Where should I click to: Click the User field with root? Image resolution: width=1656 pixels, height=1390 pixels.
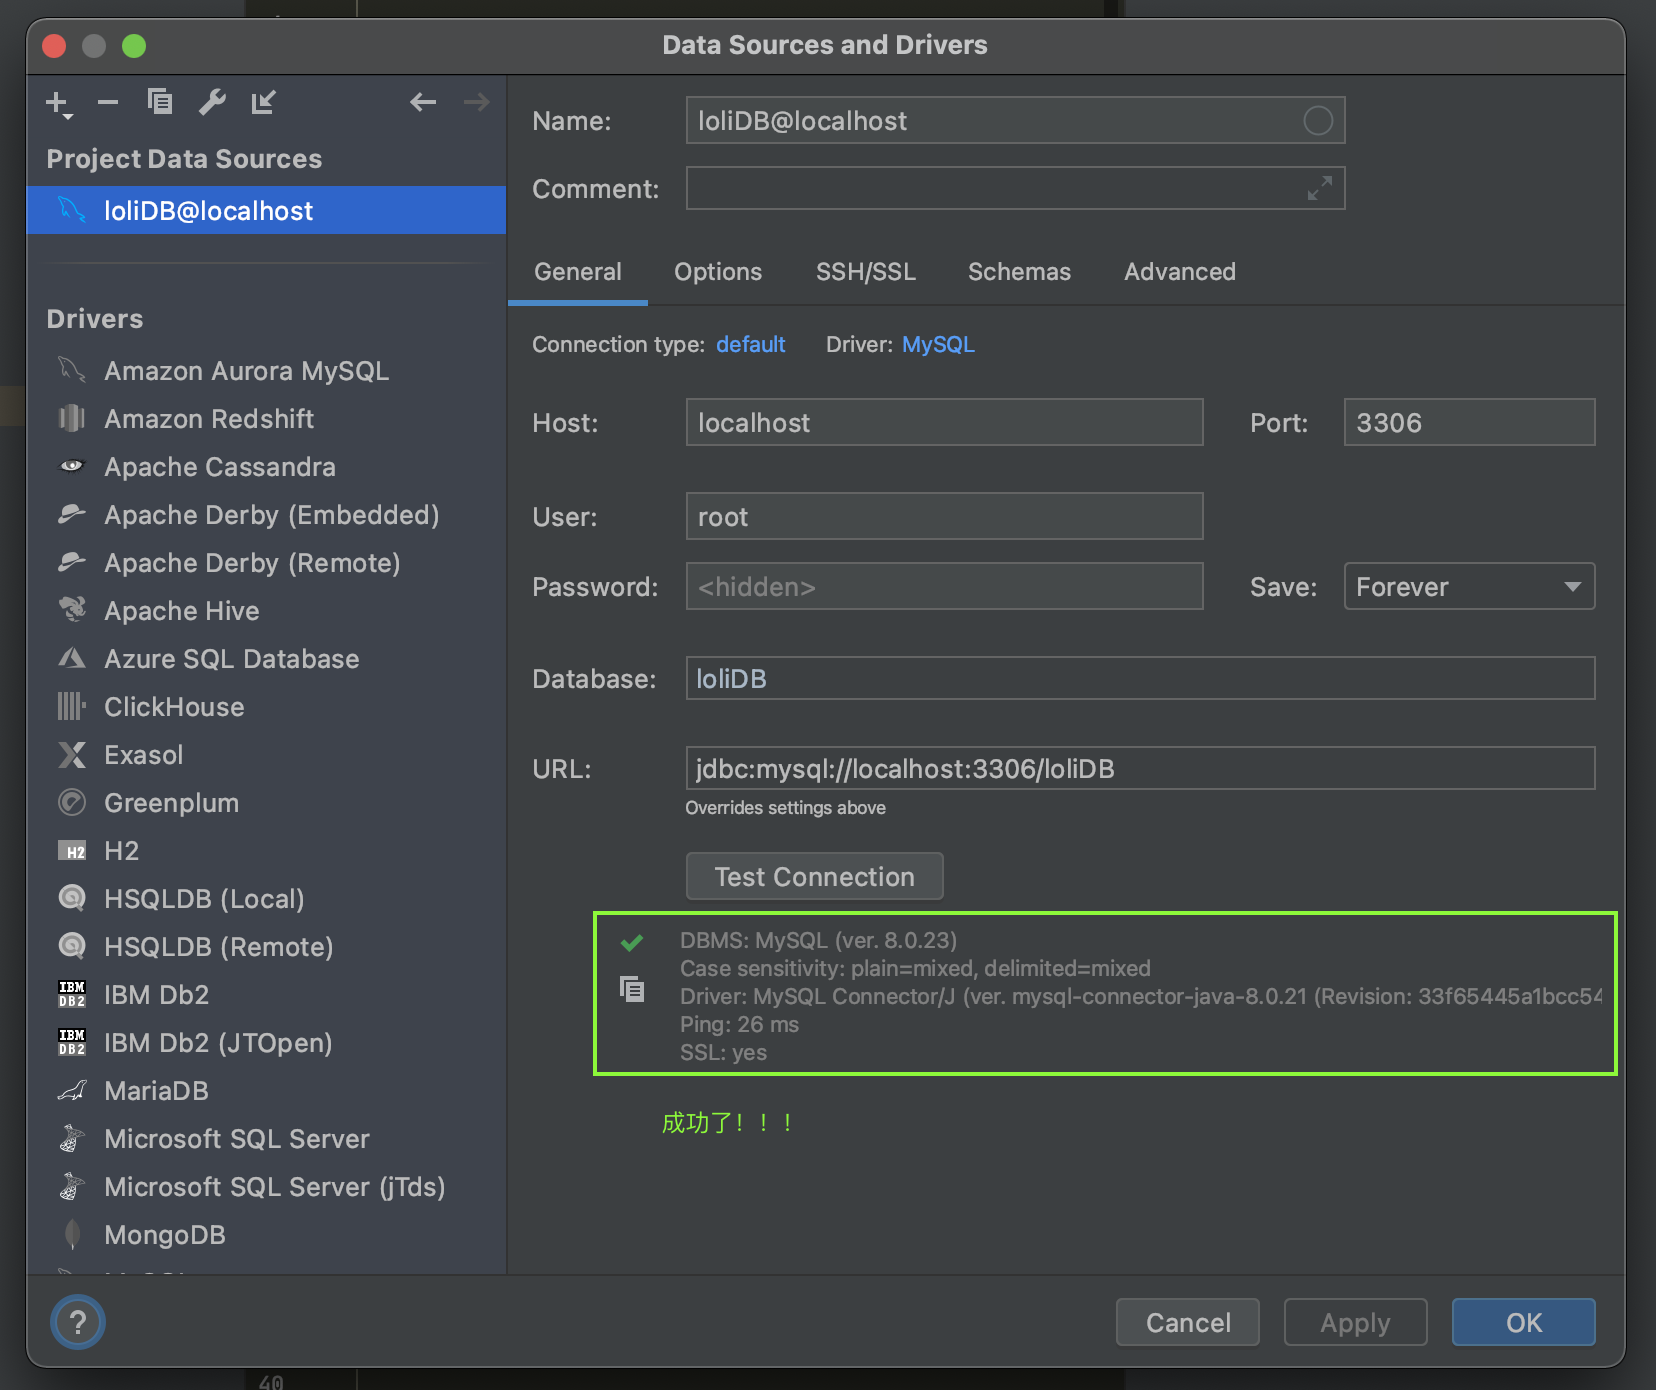click(944, 516)
